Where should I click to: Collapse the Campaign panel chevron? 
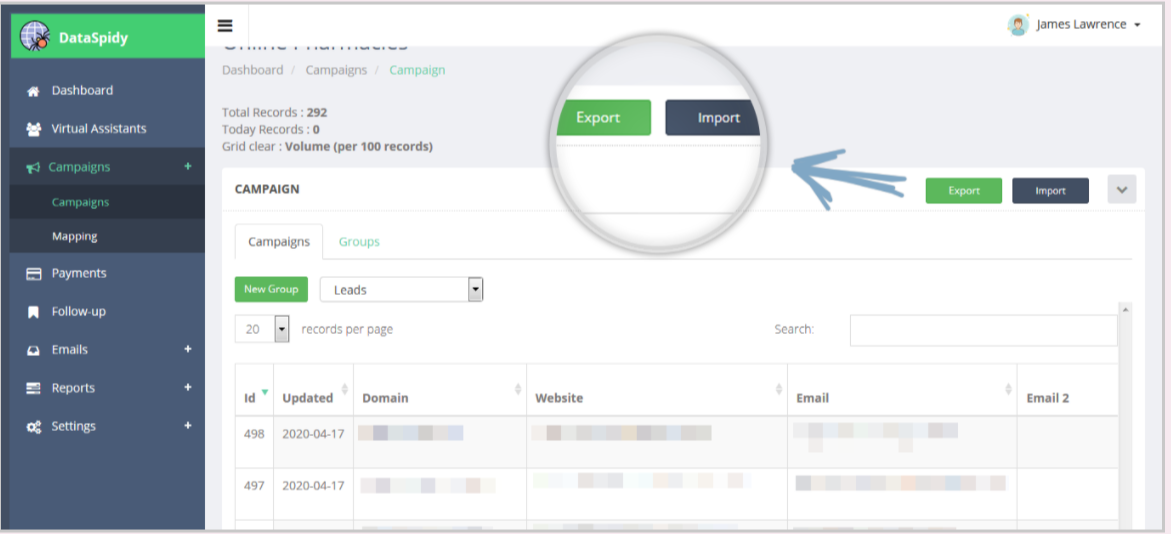pyautogui.click(x=1122, y=190)
